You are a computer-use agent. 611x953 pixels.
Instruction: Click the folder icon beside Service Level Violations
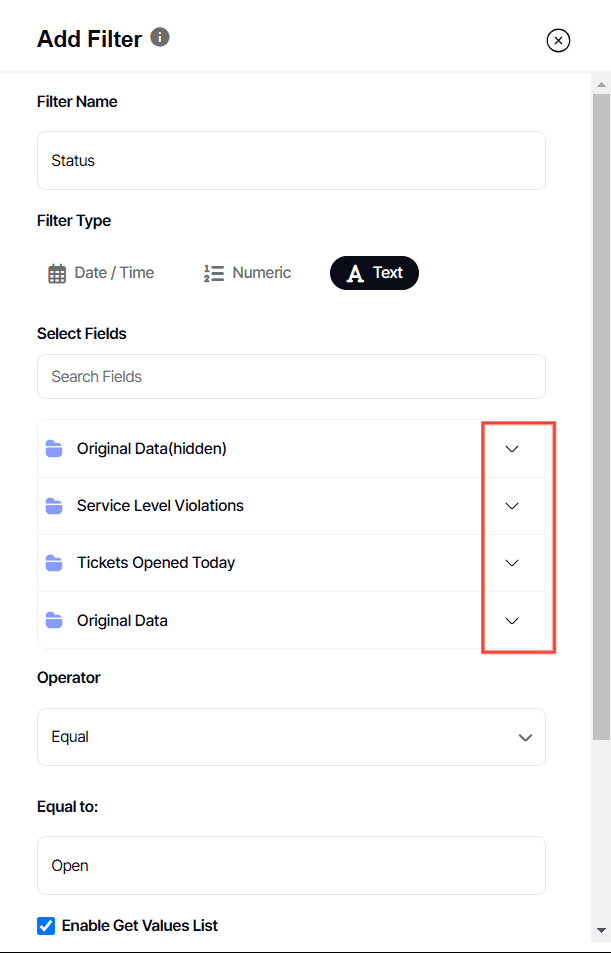[x=53, y=505]
